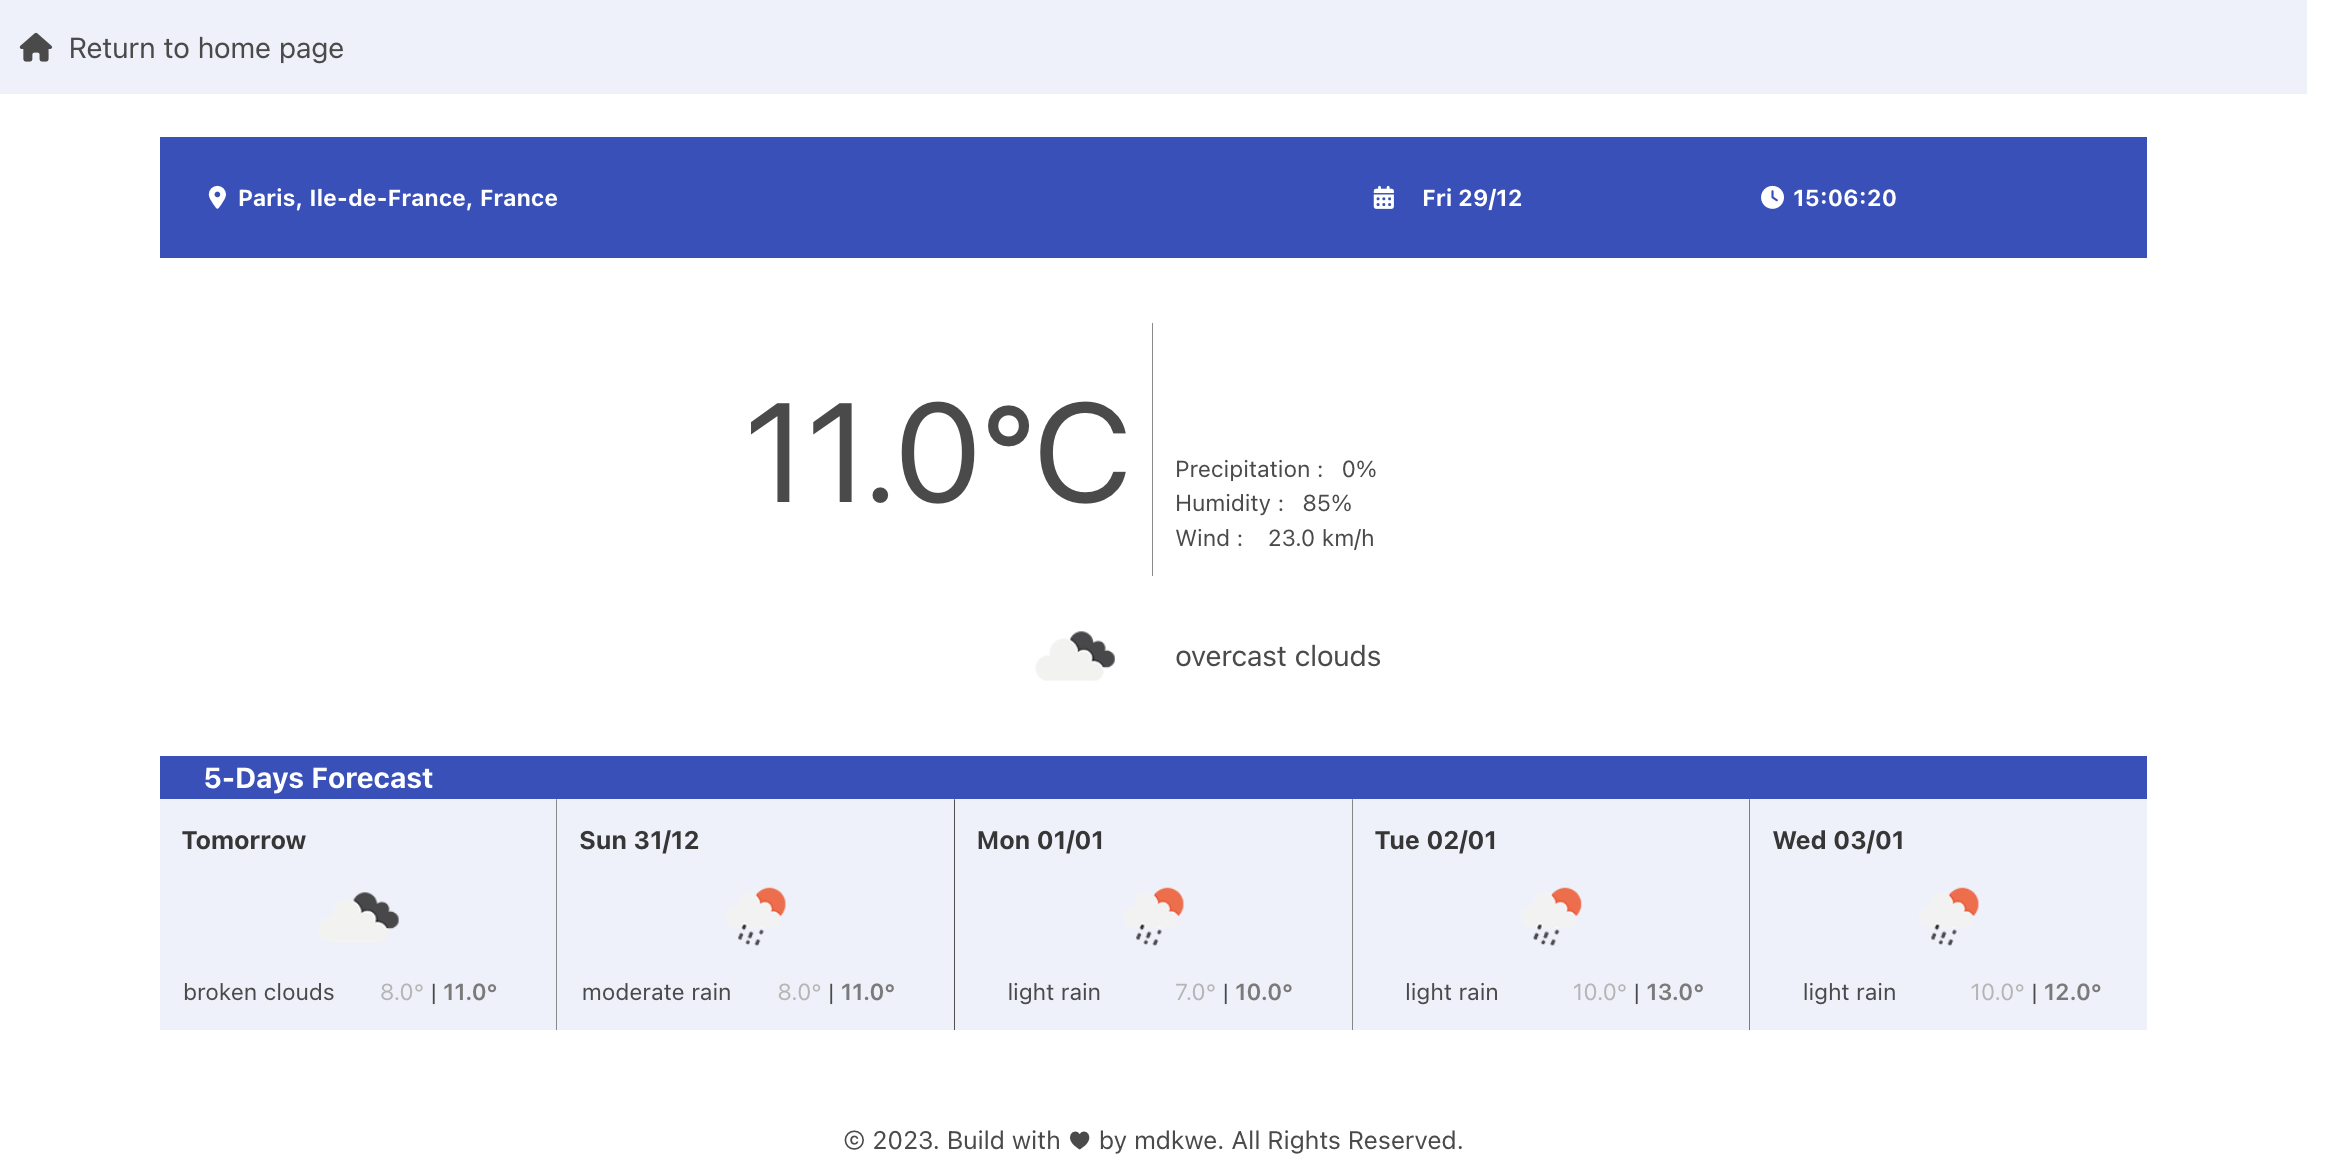Click the large 11.0°C temperature reading

click(937, 452)
